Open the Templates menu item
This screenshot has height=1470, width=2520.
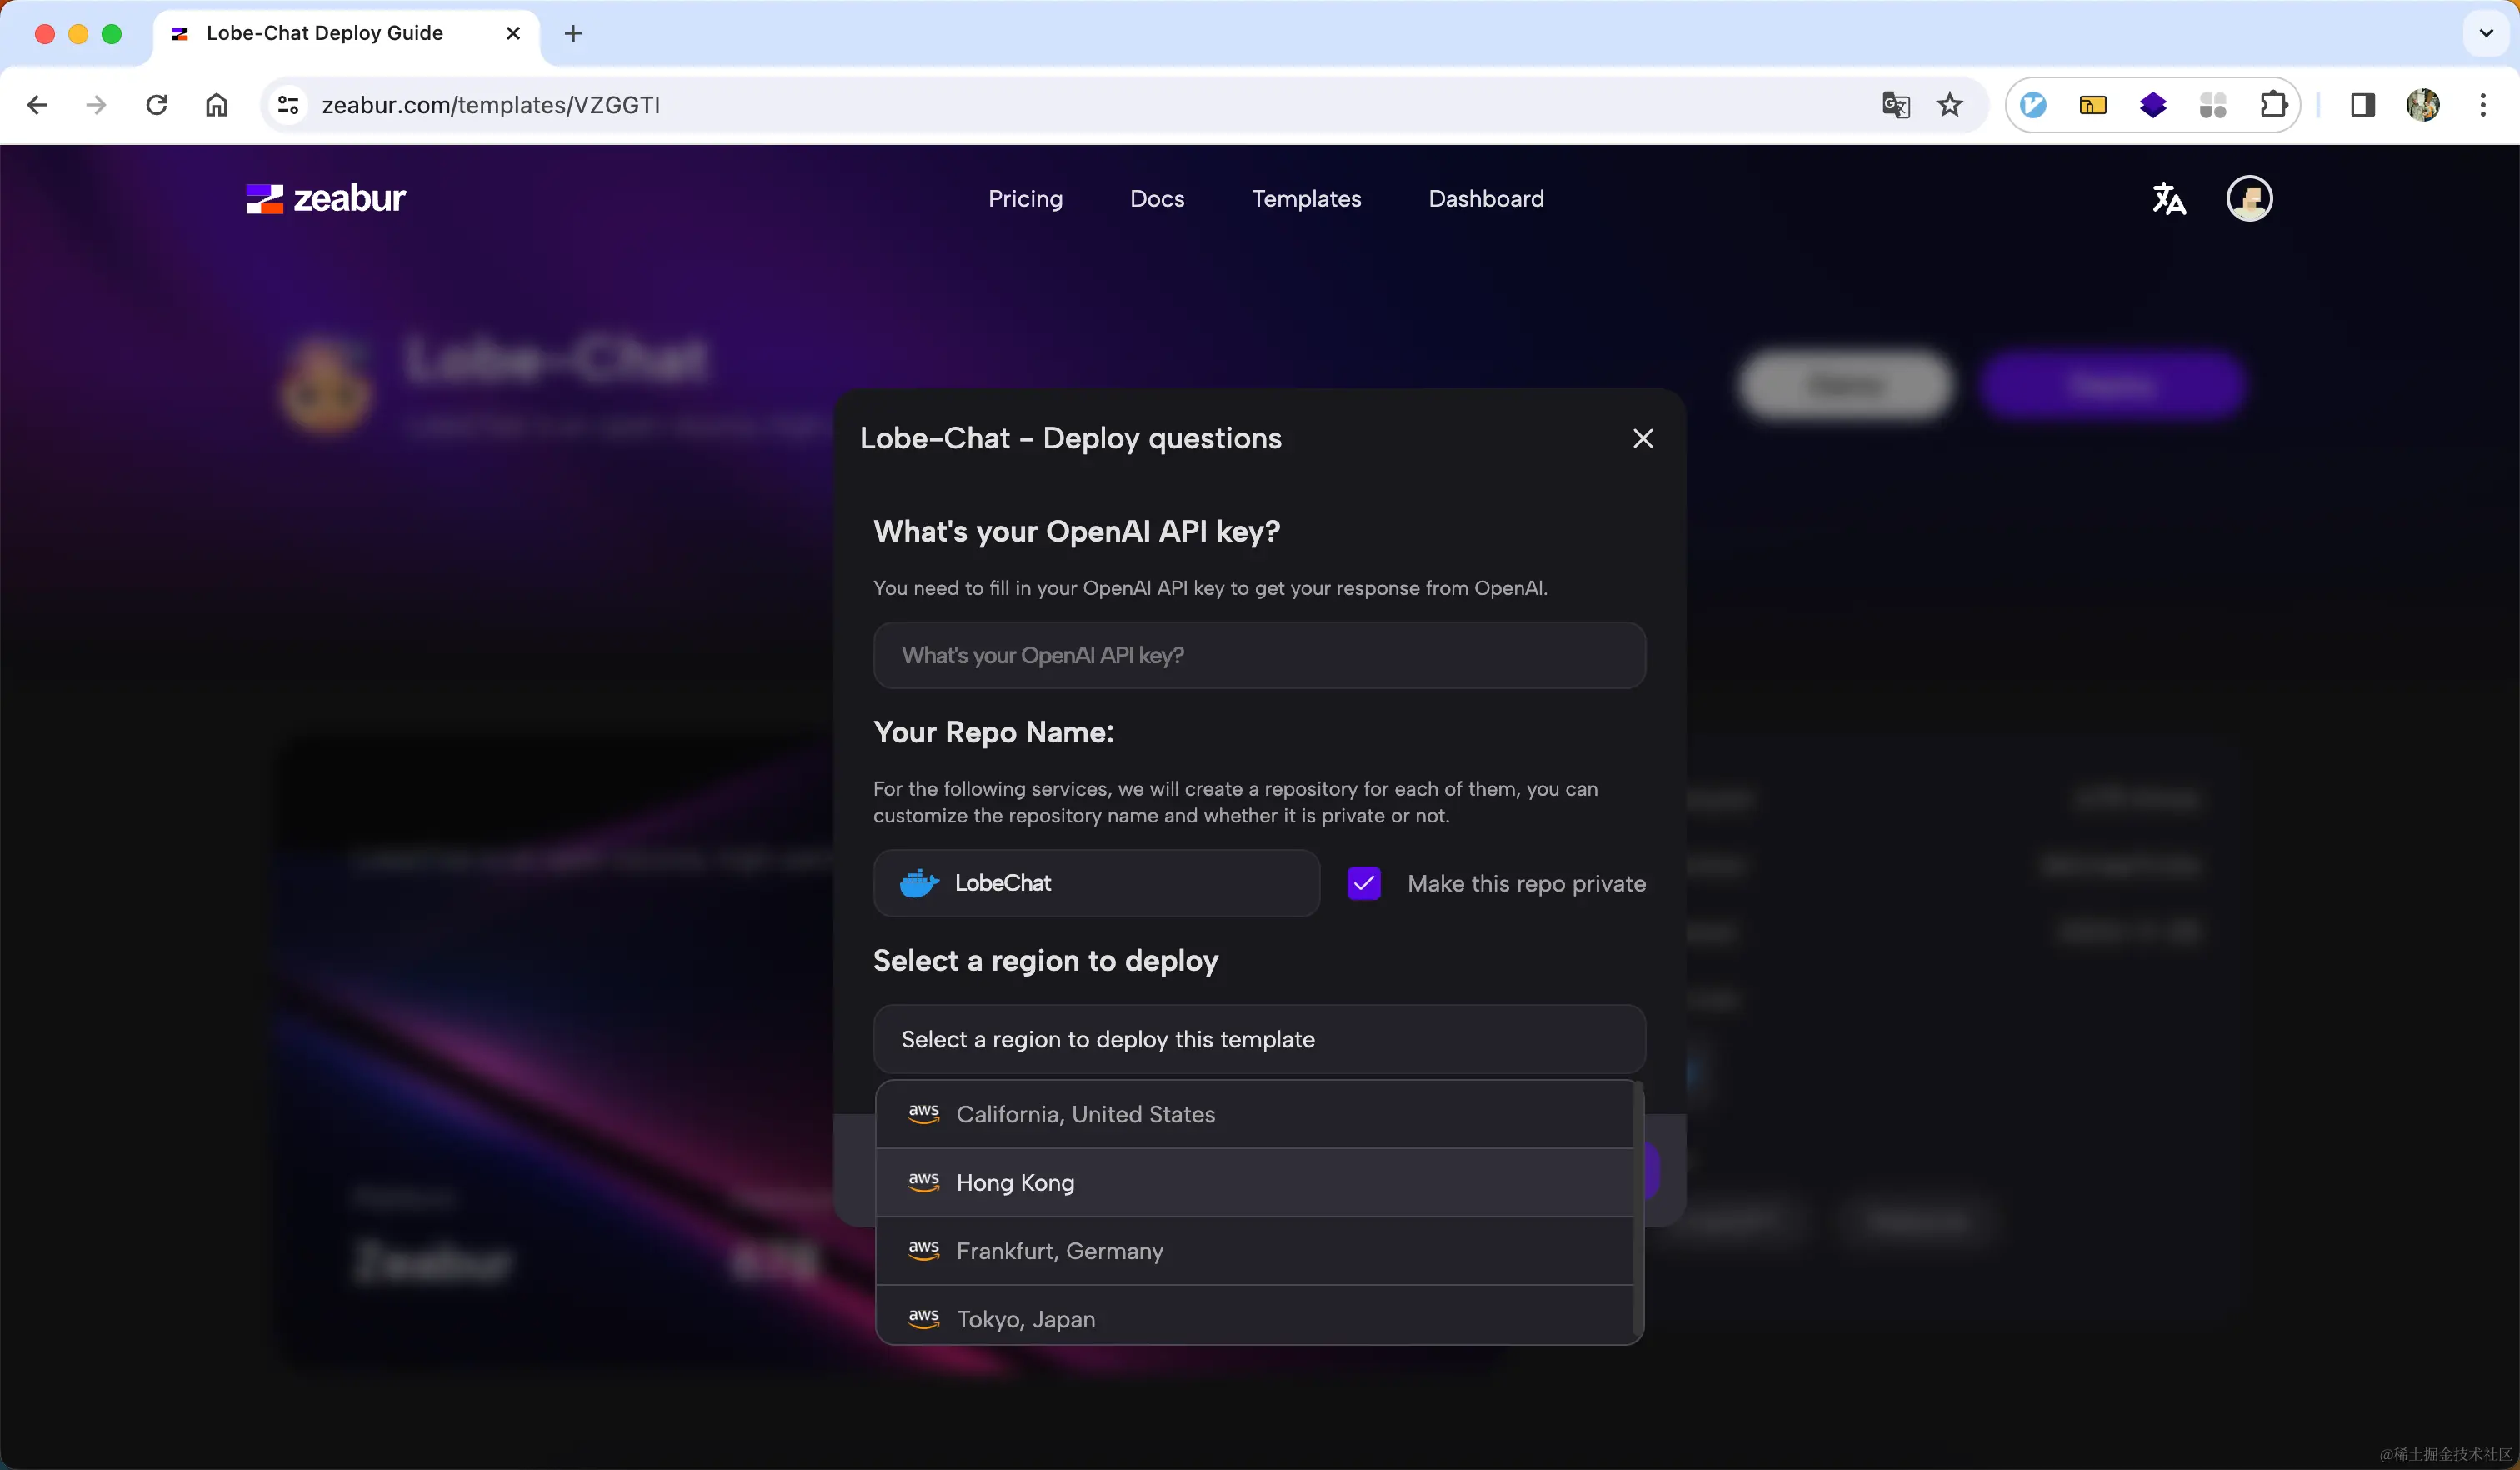pos(1306,198)
